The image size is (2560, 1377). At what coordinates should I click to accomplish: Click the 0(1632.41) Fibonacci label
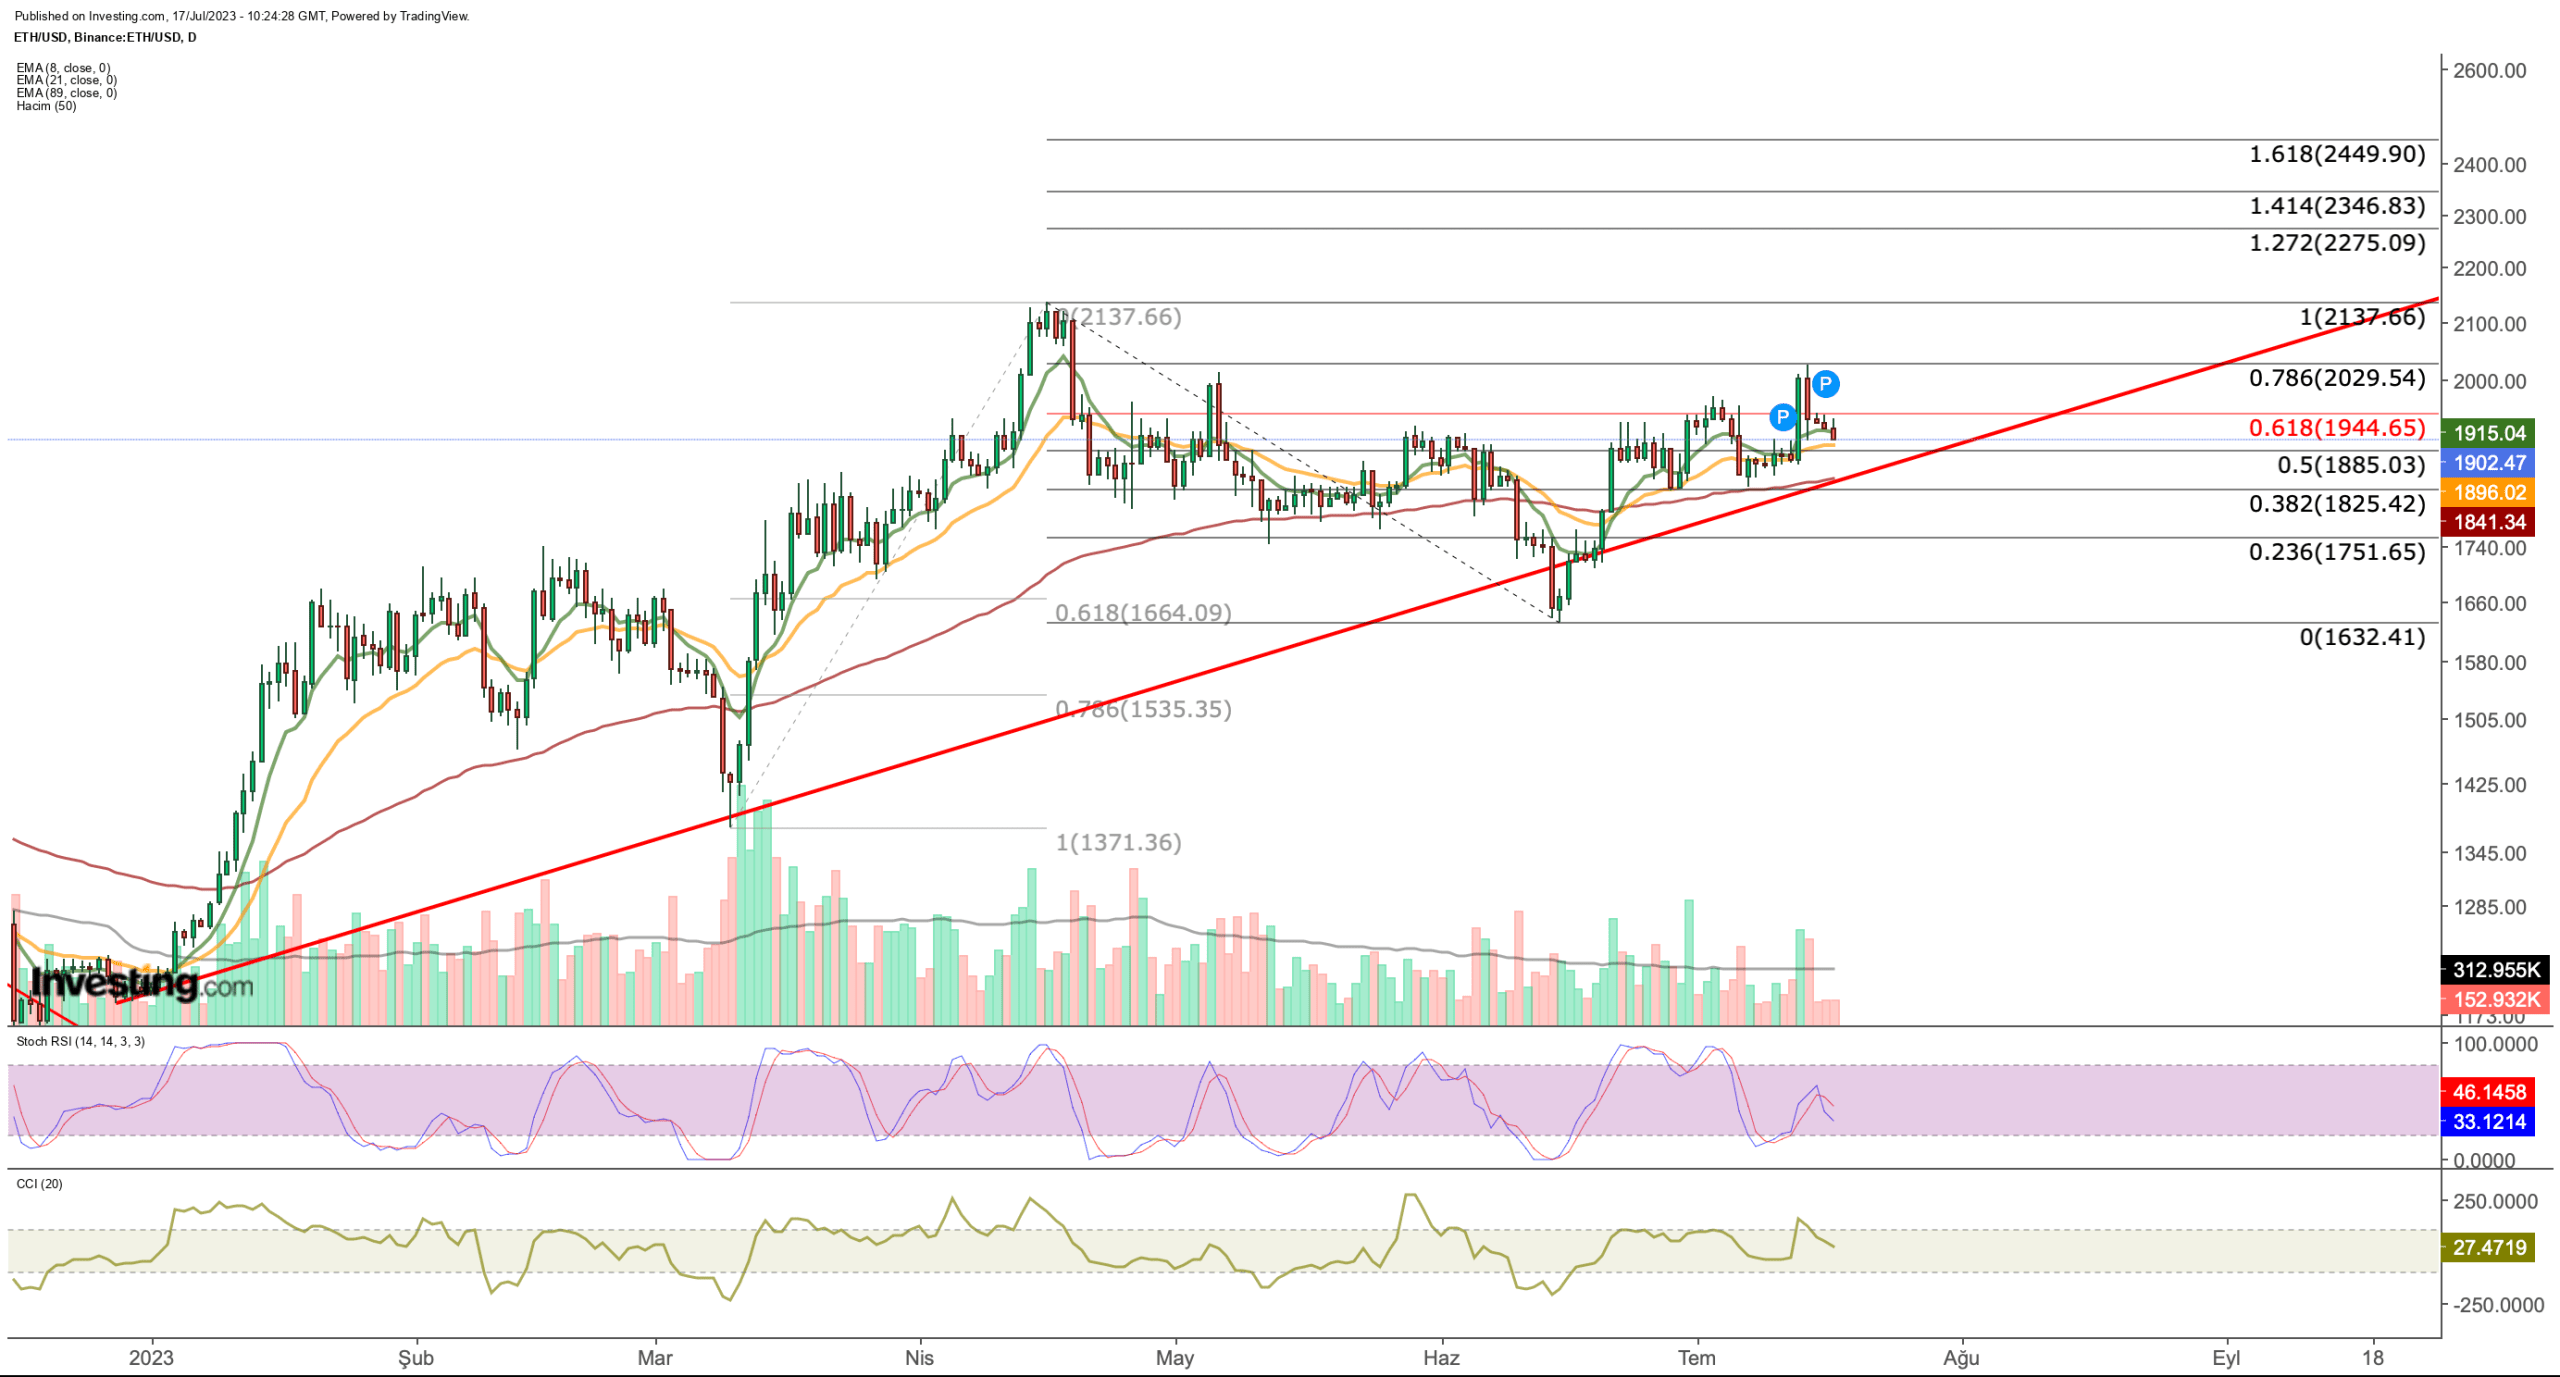coord(2362,637)
